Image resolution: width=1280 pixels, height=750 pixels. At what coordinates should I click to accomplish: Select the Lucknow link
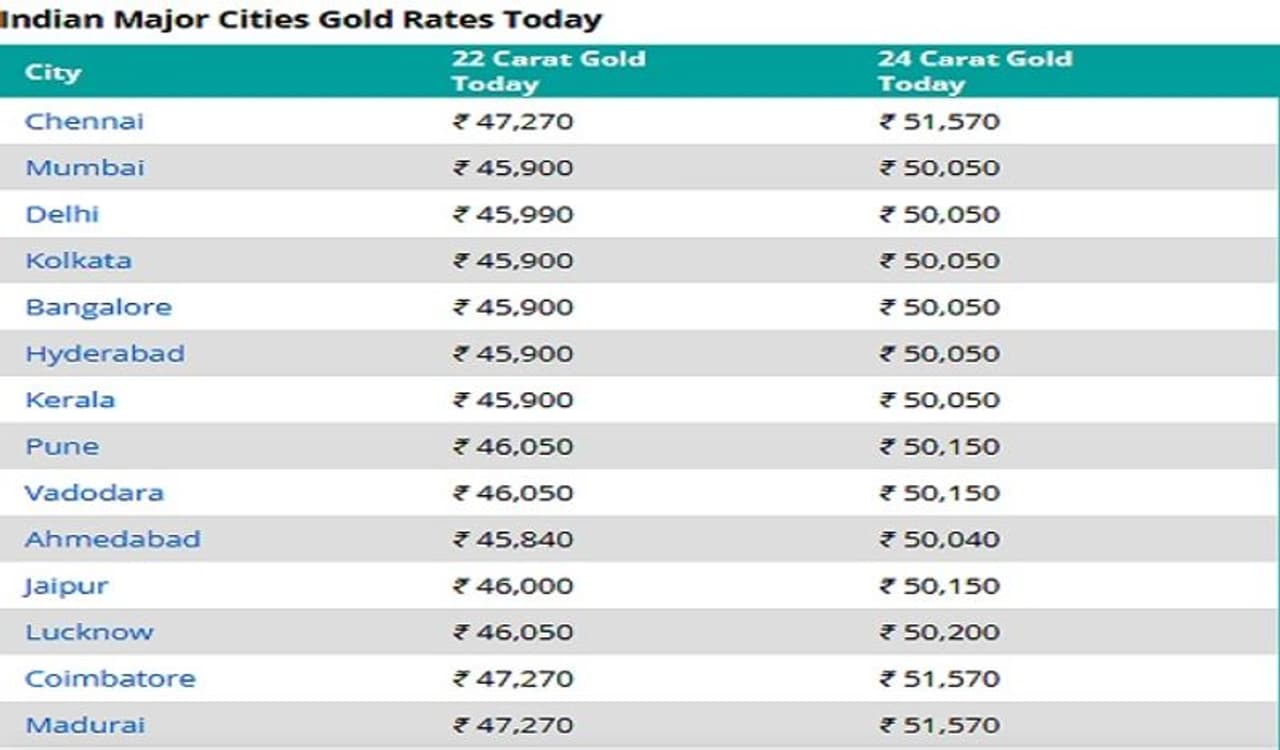pos(89,632)
